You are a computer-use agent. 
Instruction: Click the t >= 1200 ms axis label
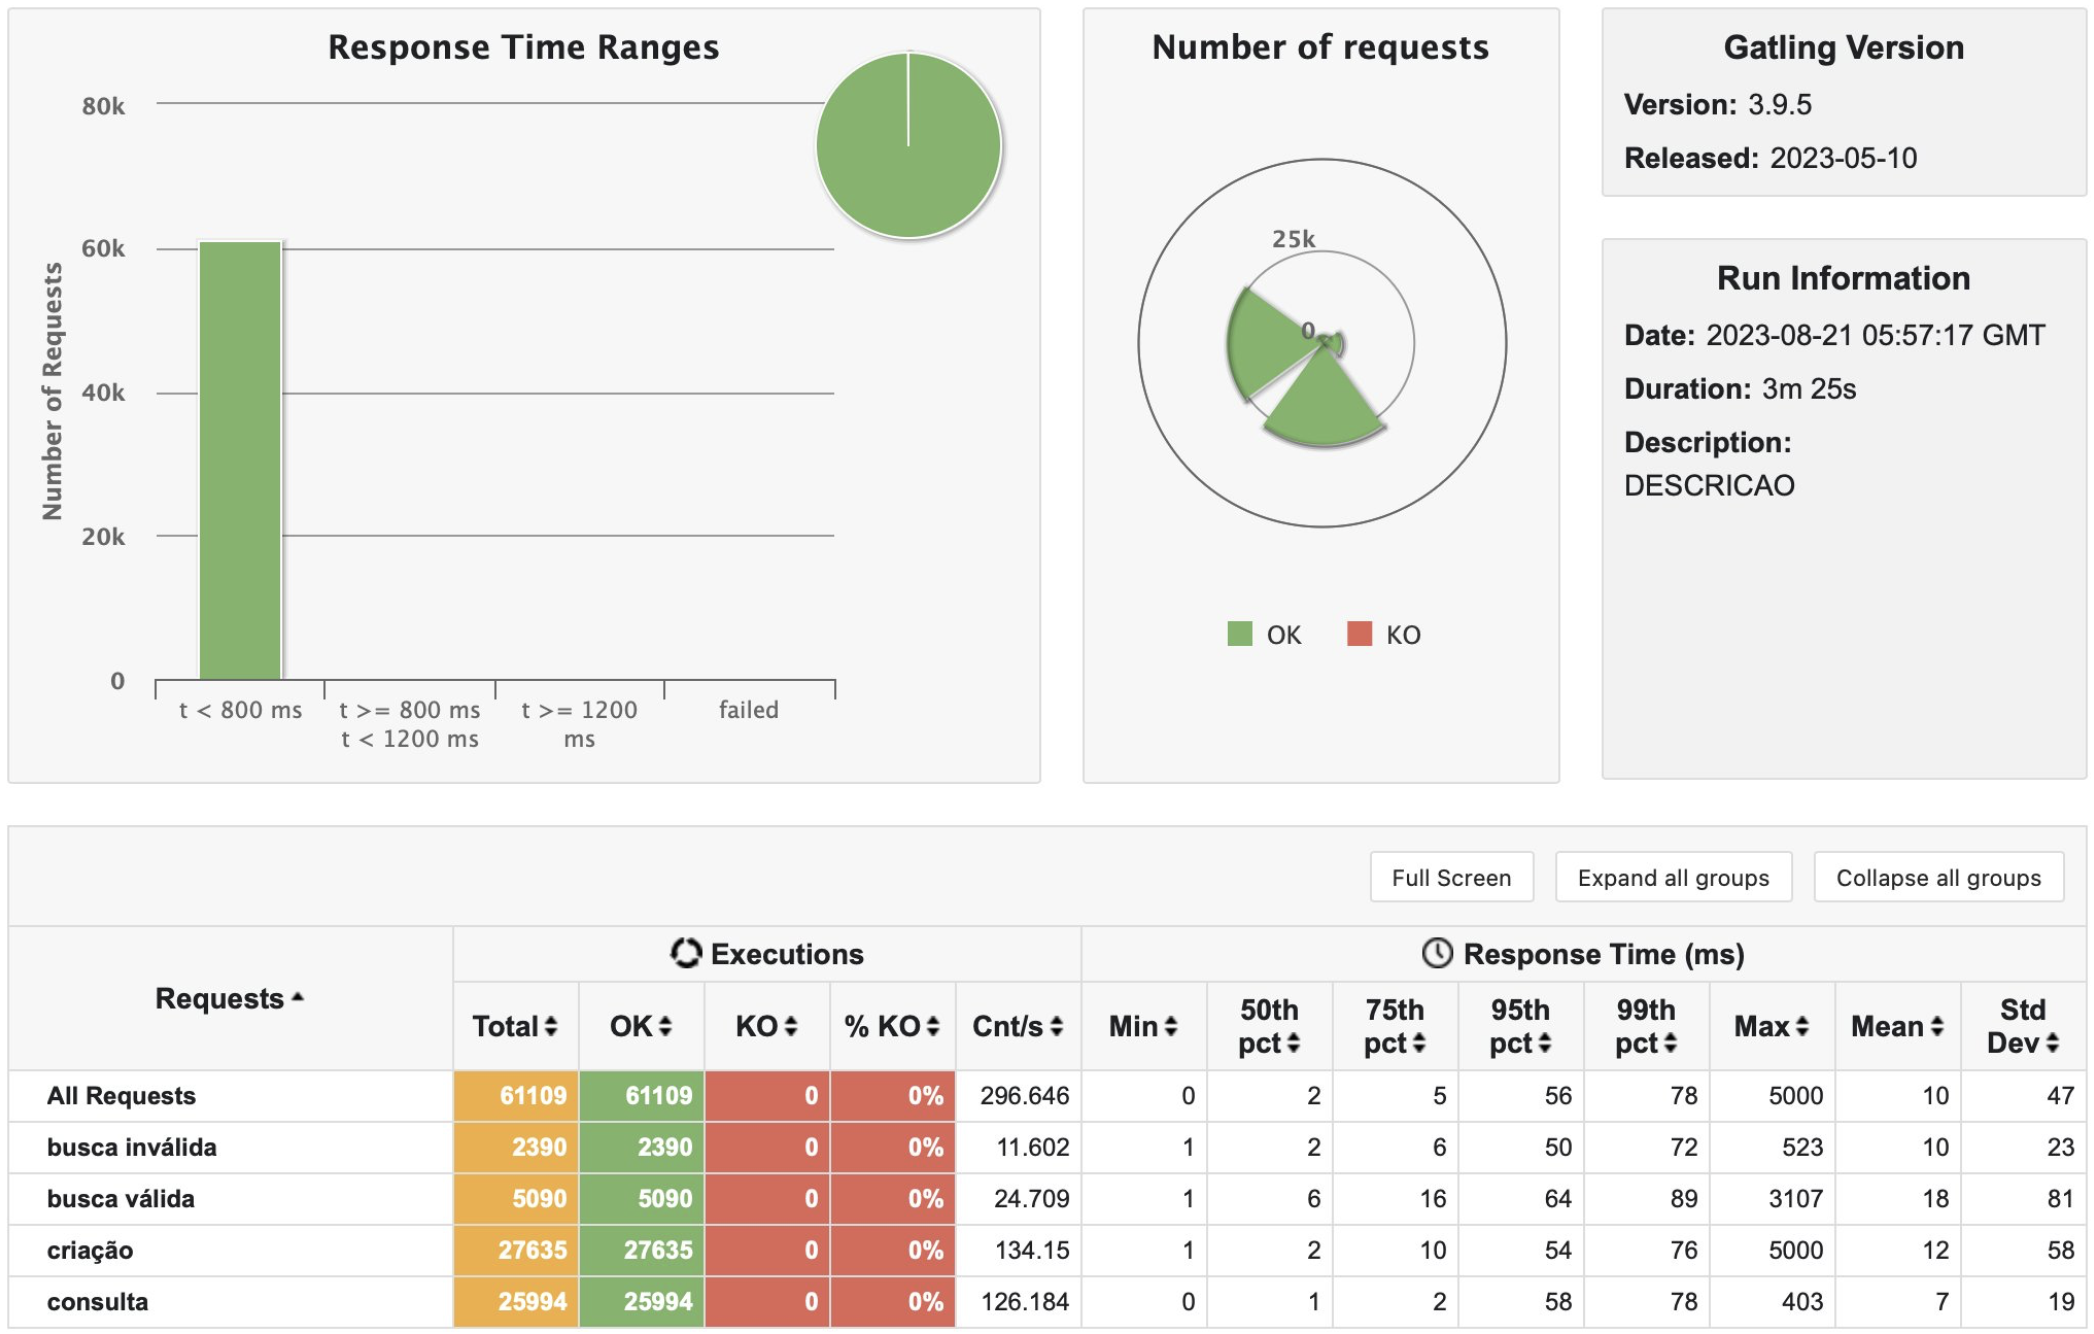tap(579, 724)
